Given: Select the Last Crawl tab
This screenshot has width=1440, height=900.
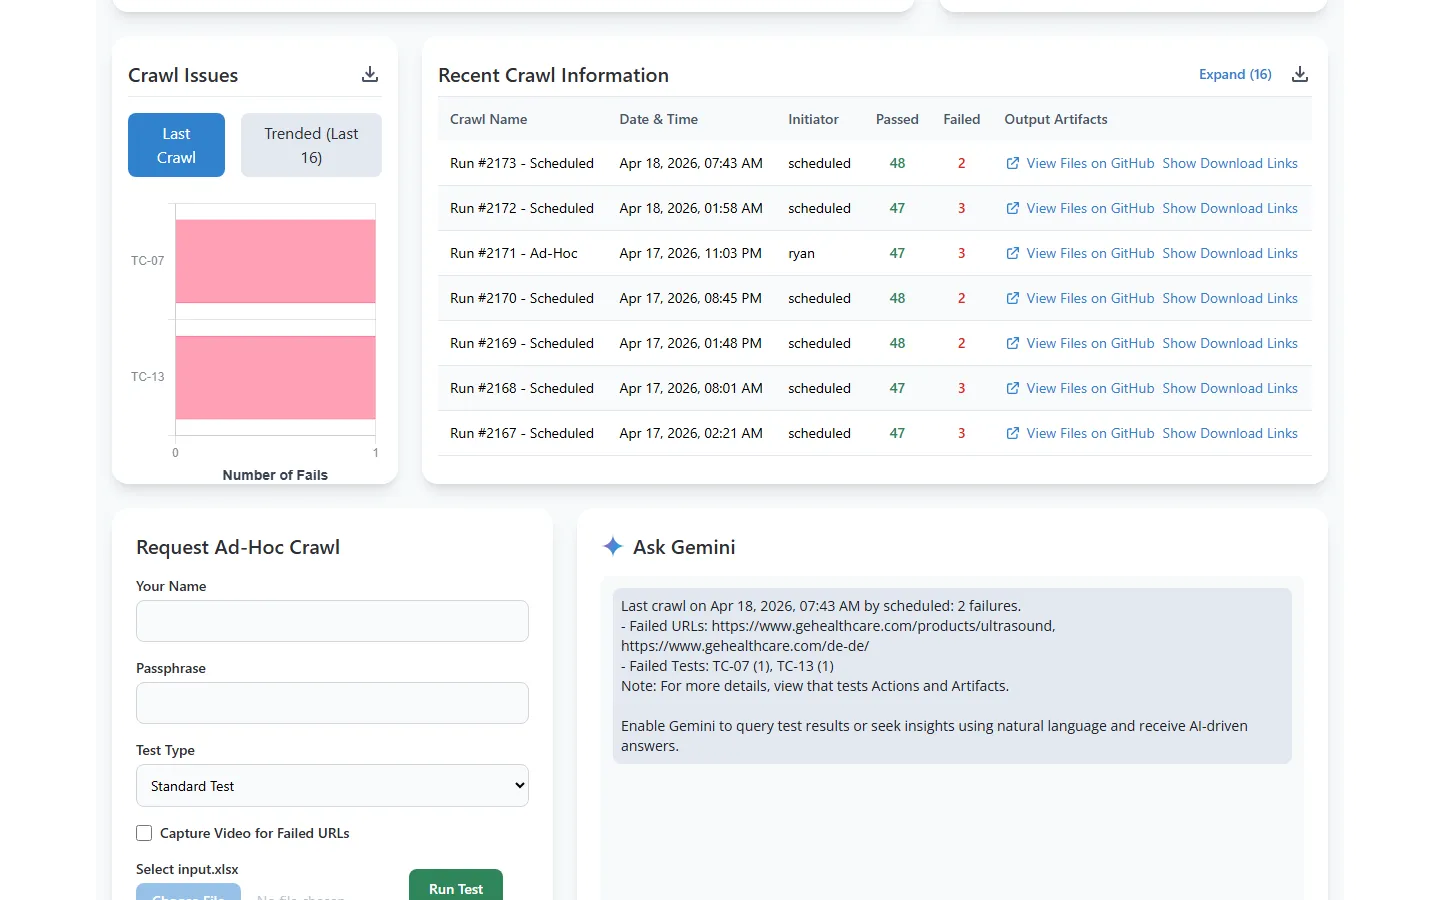Looking at the screenshot, I should point(176,144).
